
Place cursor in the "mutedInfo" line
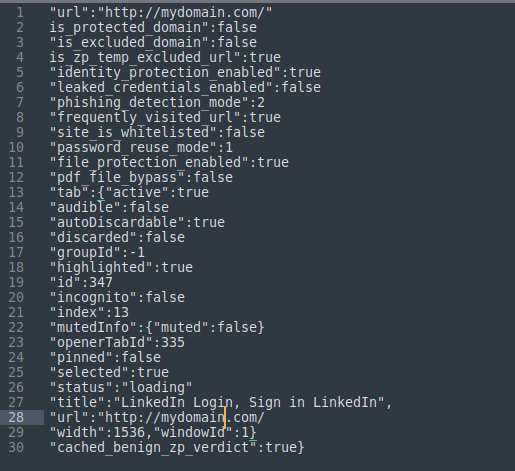pos(157,327)
